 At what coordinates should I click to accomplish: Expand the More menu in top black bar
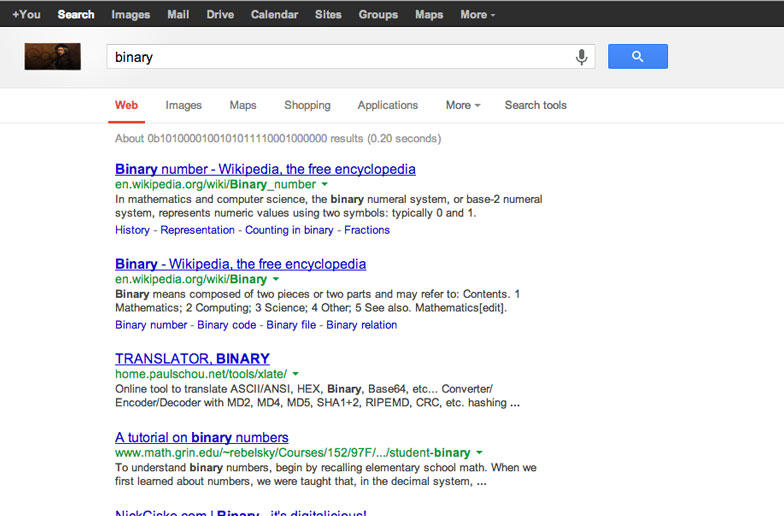pos(478,14)
